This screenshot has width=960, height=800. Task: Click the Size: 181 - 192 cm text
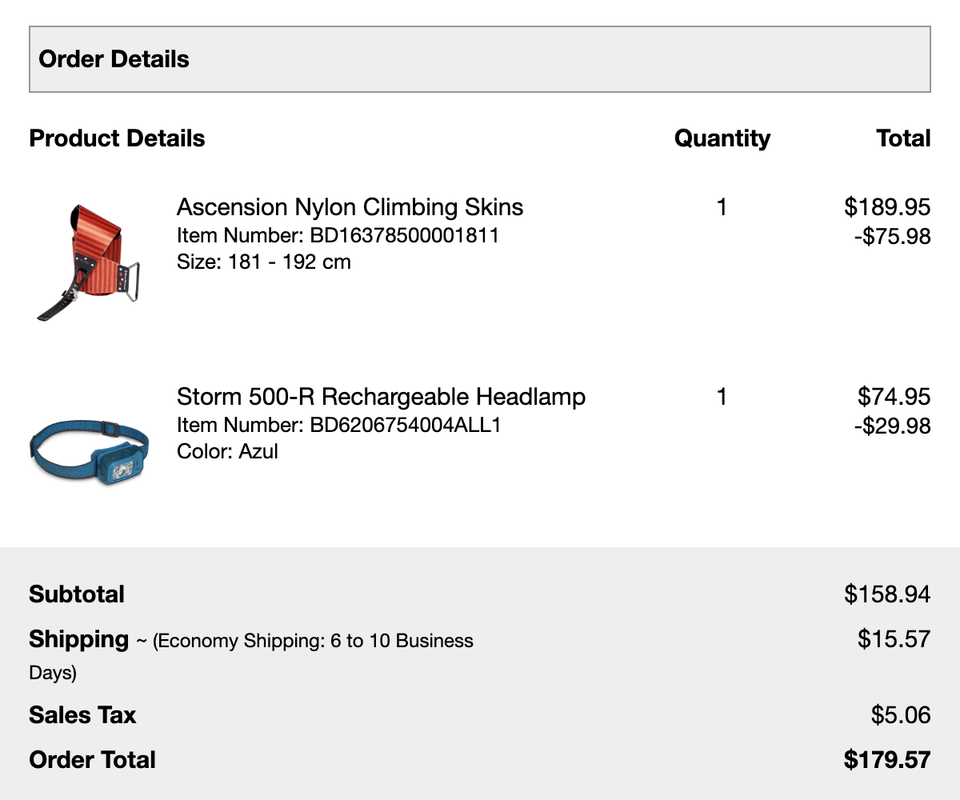coord(264,262)
